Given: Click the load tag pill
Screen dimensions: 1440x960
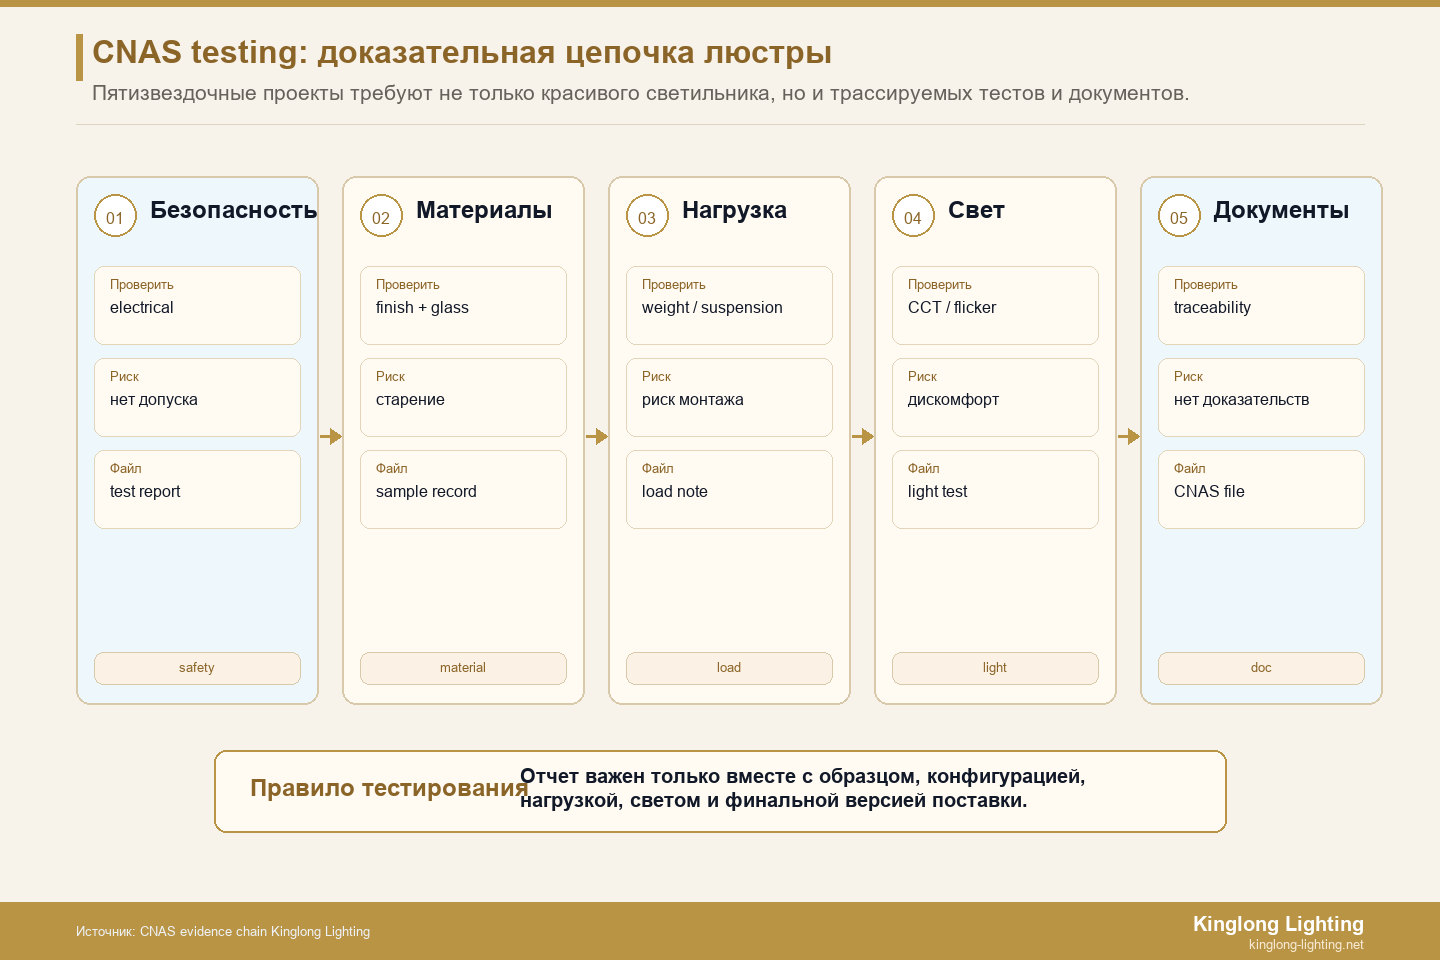Looking at the screenshot, I should (729, 668).
